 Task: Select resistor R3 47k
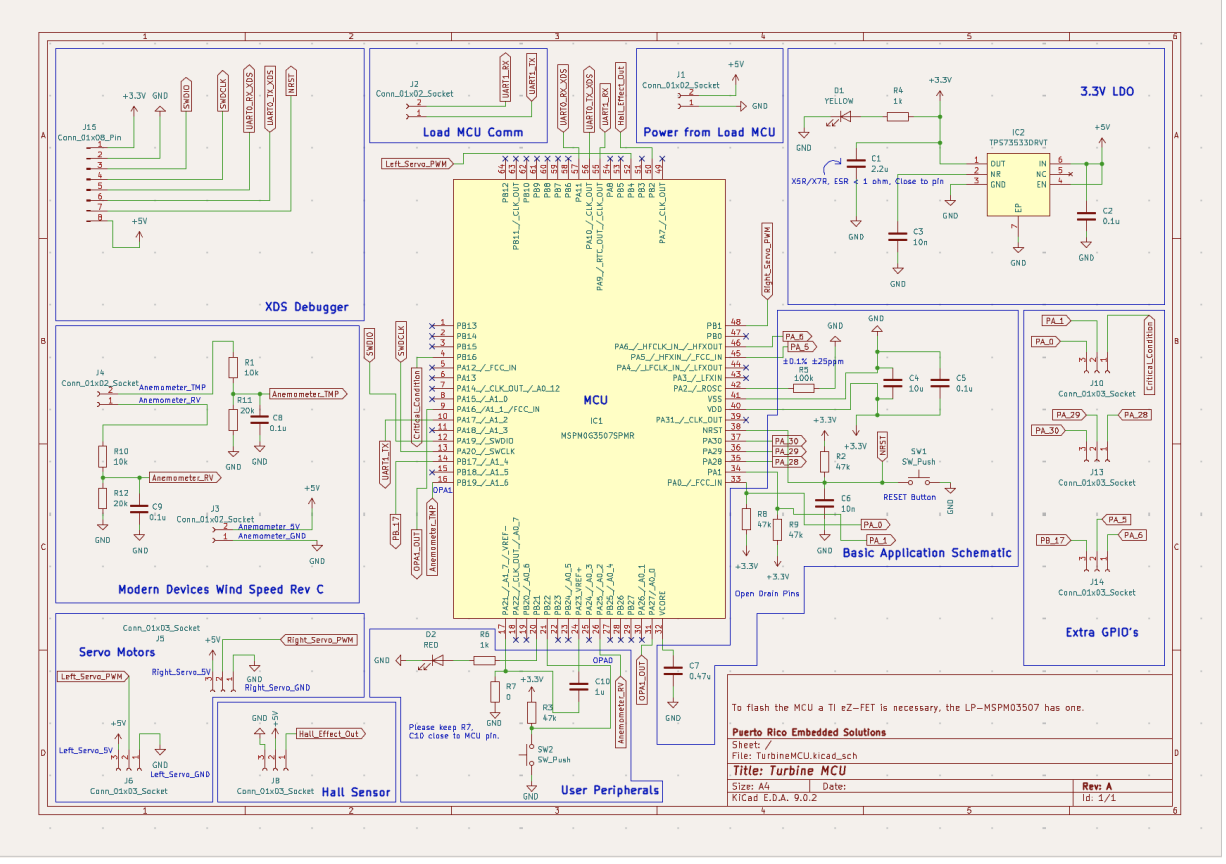tap(531, 712)
